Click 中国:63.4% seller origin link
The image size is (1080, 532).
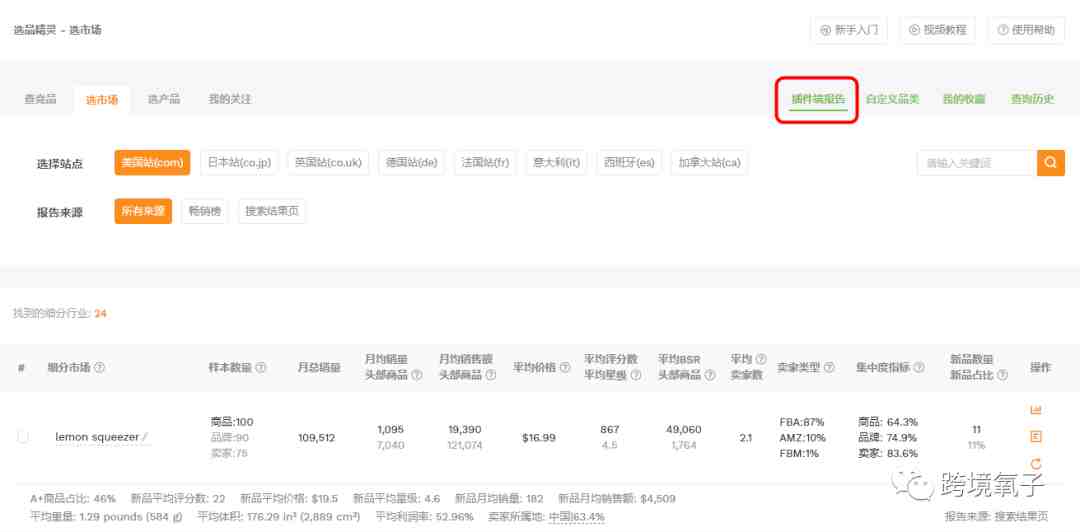click(x=577, y=517)
